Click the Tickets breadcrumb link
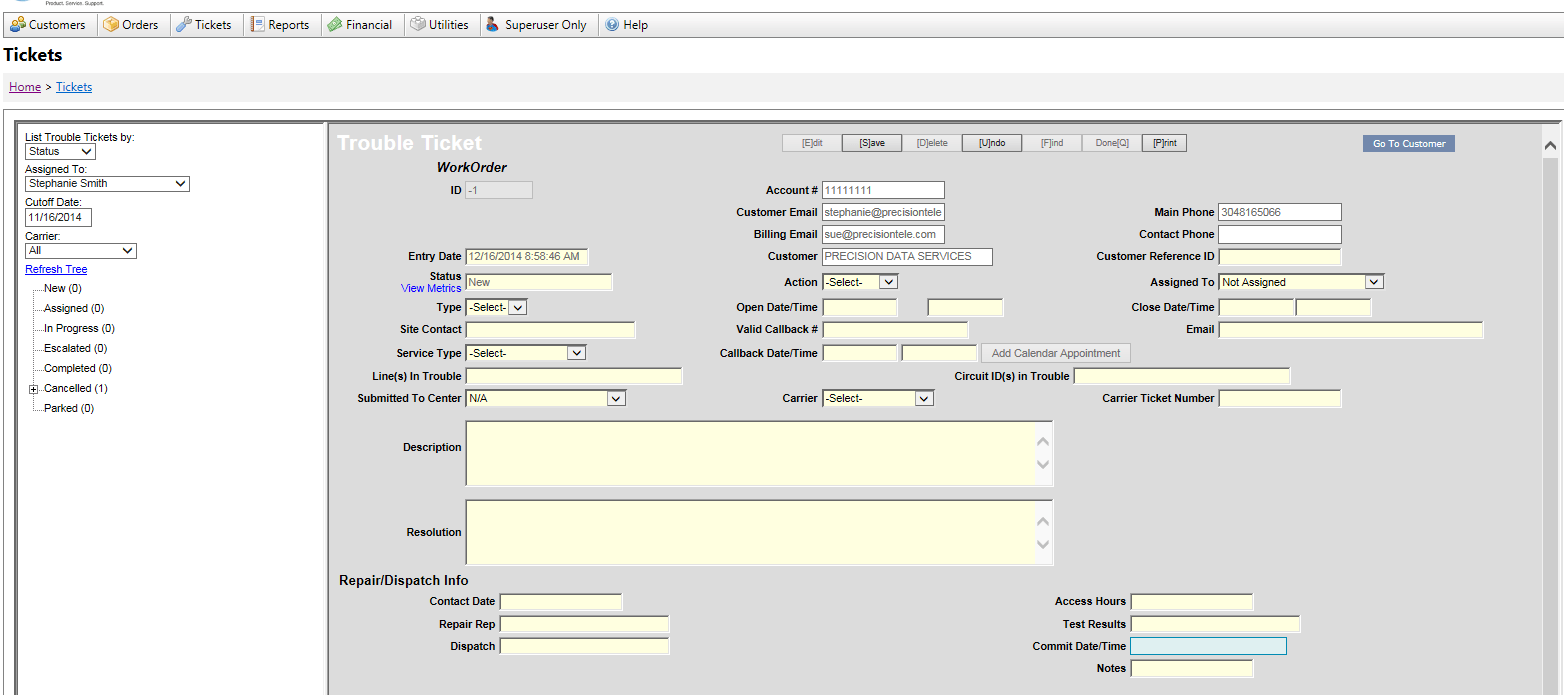This screenshot has width=1564, height=695. (x=74, y=87)
